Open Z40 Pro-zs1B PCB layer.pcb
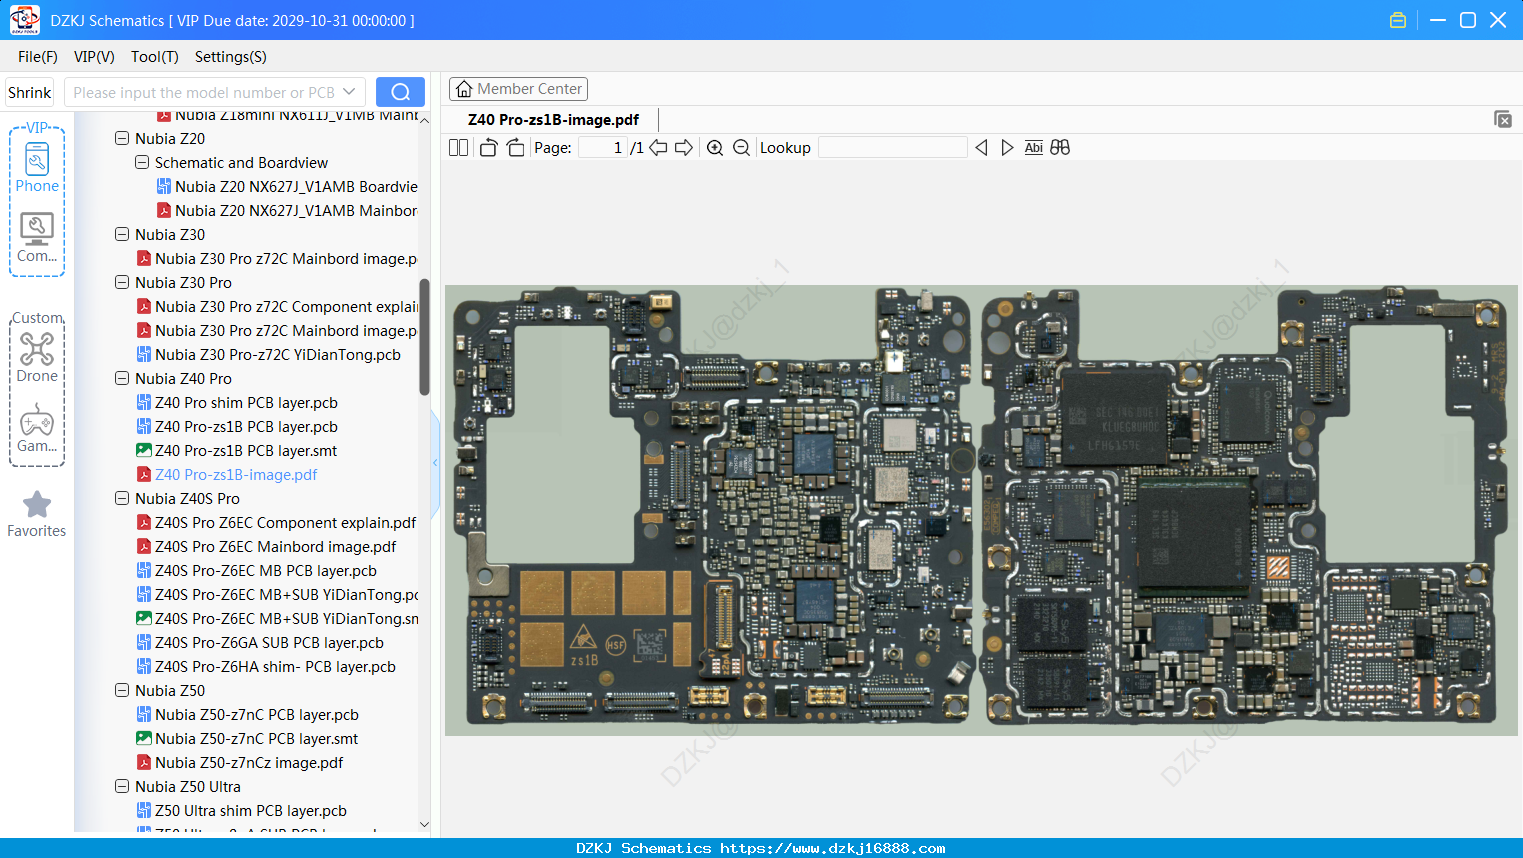This screenshot has height=858, width=1523. (x=237, y=427)
